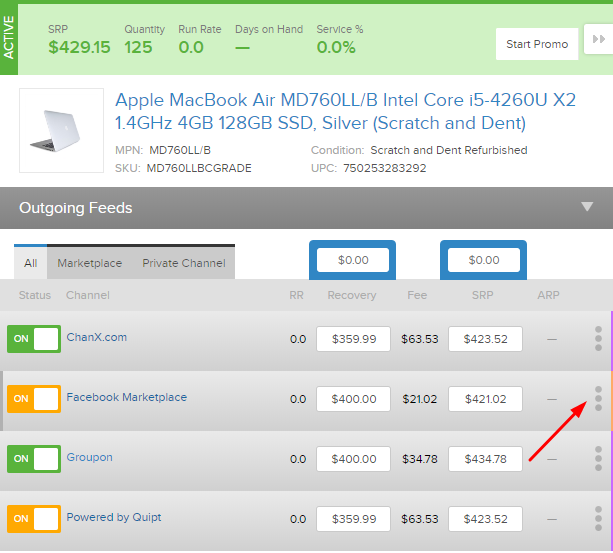This screenshot has height=553, width=613.
Task: Click the MPN value MD760LL/B
Action: [180, 150]
